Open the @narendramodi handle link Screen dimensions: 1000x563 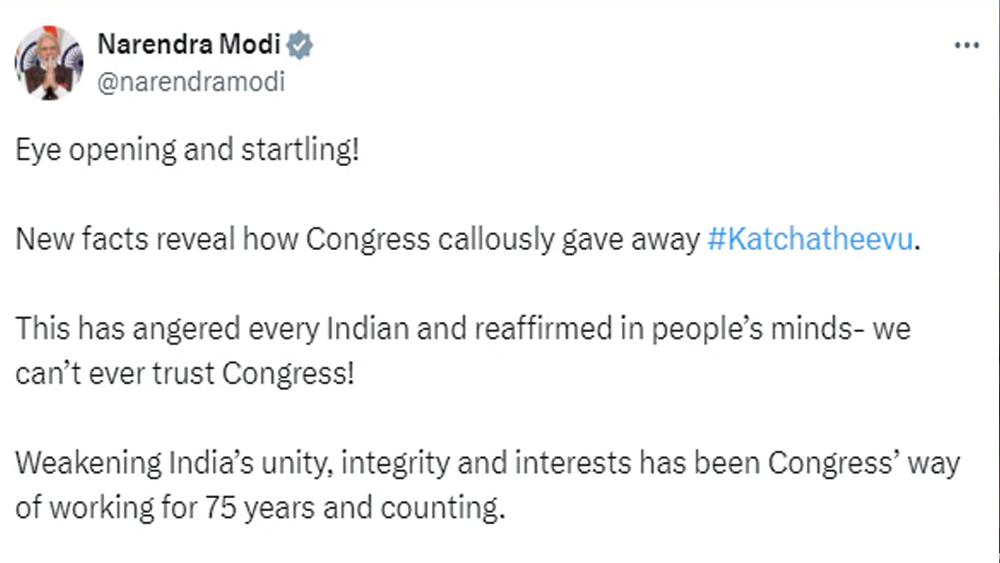pos(191,82)
